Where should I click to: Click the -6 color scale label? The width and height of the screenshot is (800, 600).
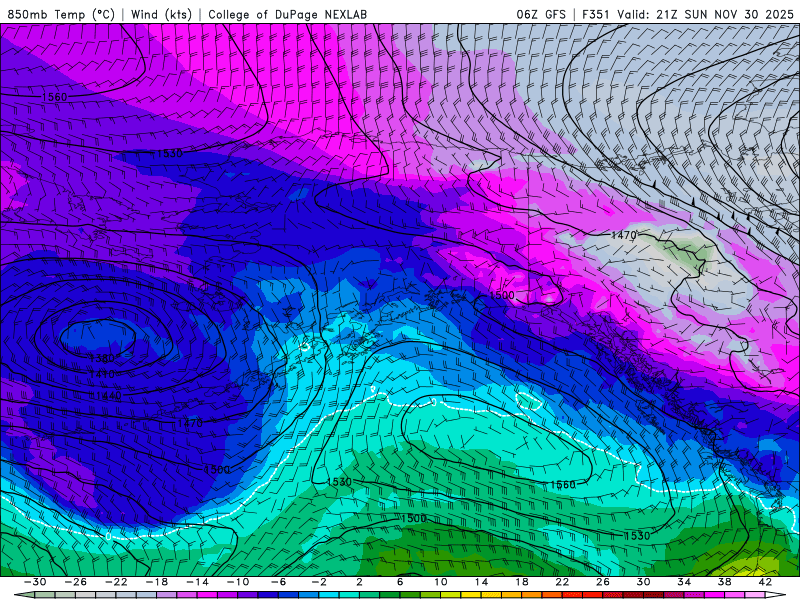(x=279, y=582)
